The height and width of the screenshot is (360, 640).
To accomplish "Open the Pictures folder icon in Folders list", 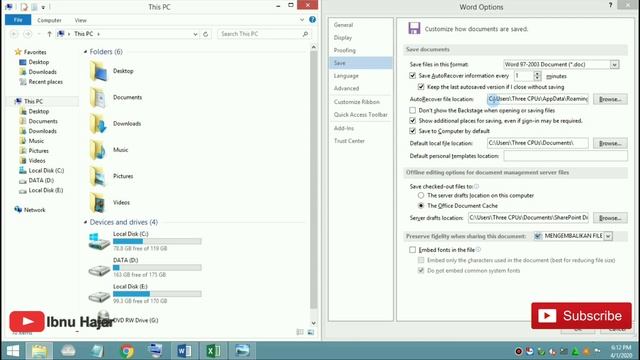I will [98, 176].
